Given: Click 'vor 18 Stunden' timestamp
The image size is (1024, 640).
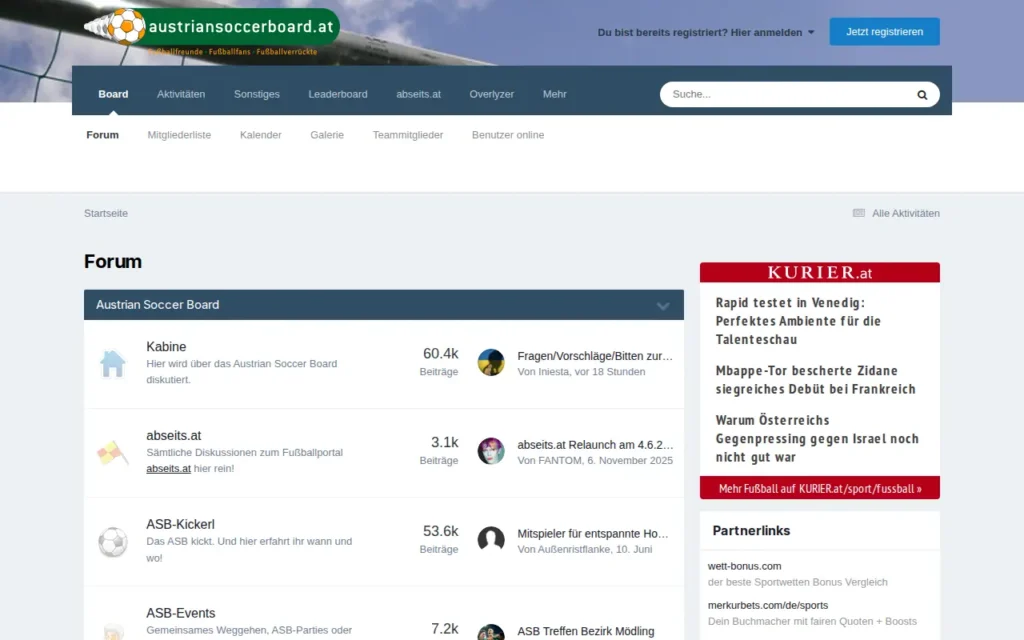Looking at the screenshot, I should coord(609,372).
